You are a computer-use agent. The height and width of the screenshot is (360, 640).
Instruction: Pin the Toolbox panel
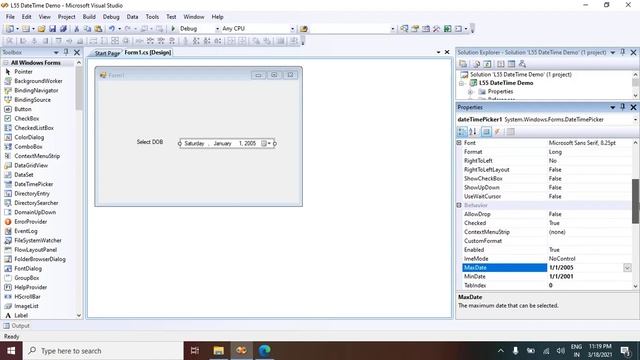click(x=66, y=52)
